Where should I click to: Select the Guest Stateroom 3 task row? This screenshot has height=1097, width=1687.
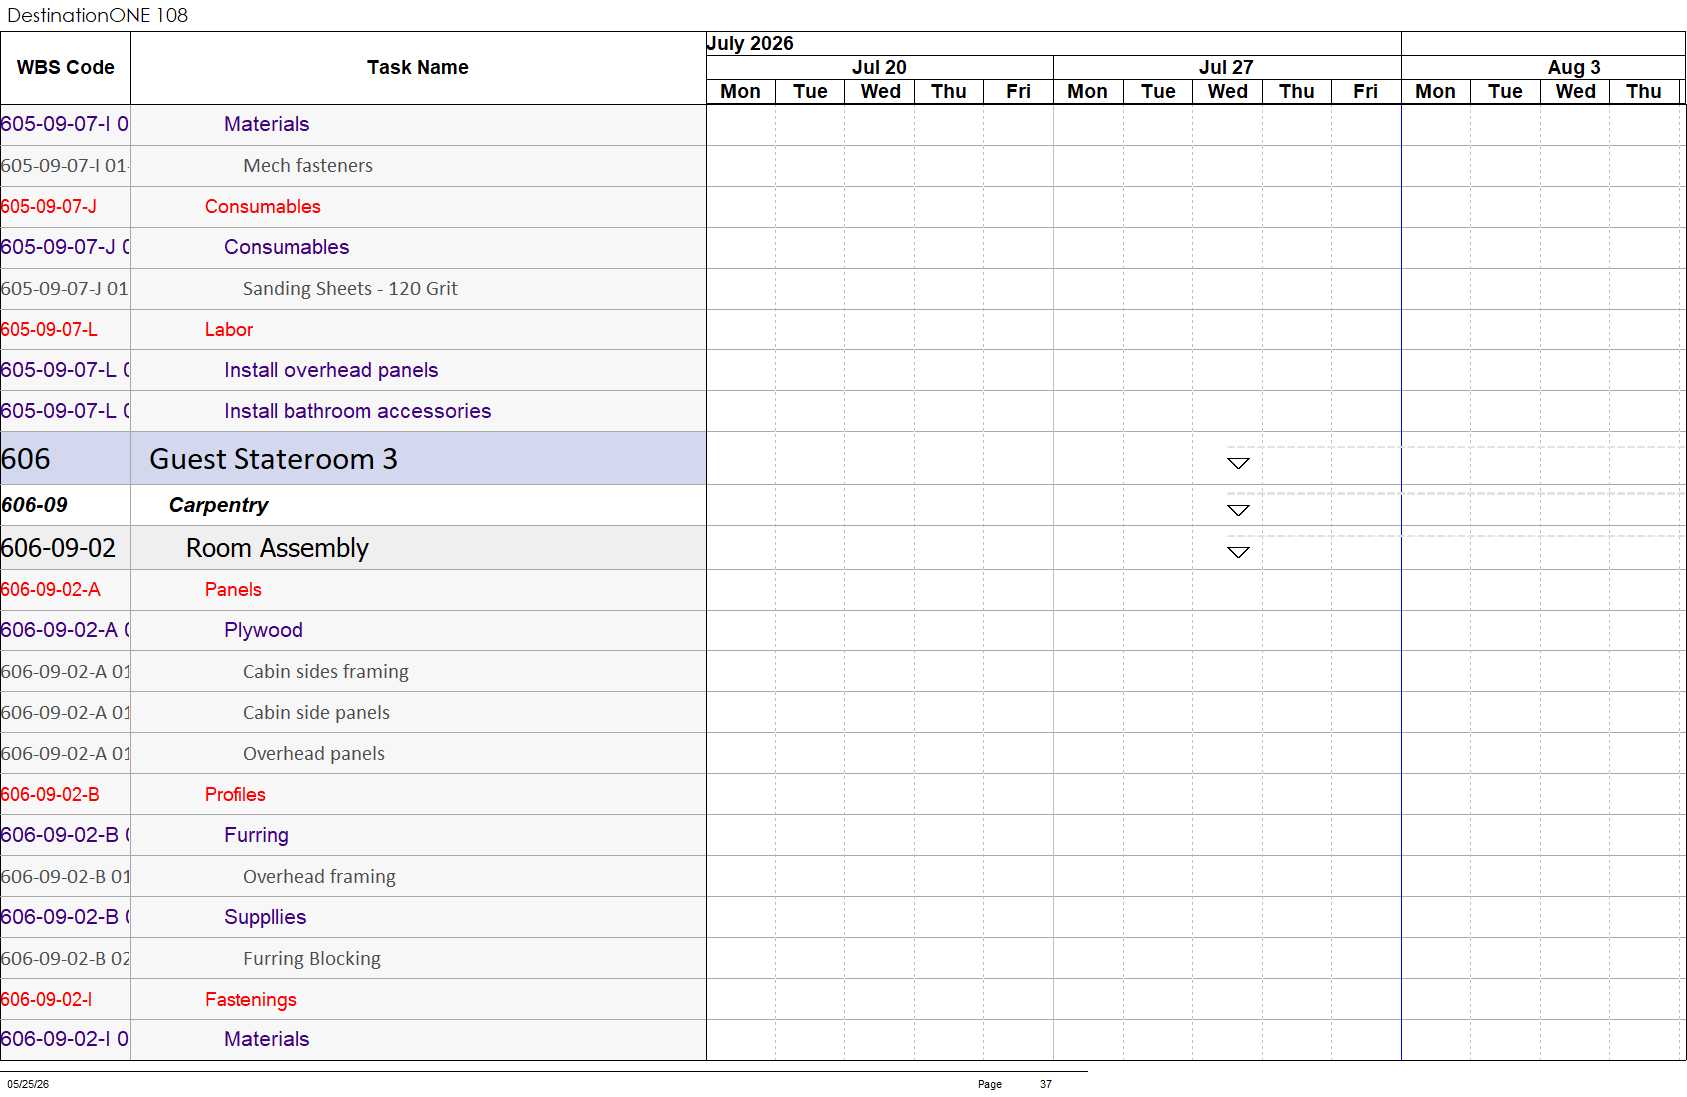click(x=353, y=459)
